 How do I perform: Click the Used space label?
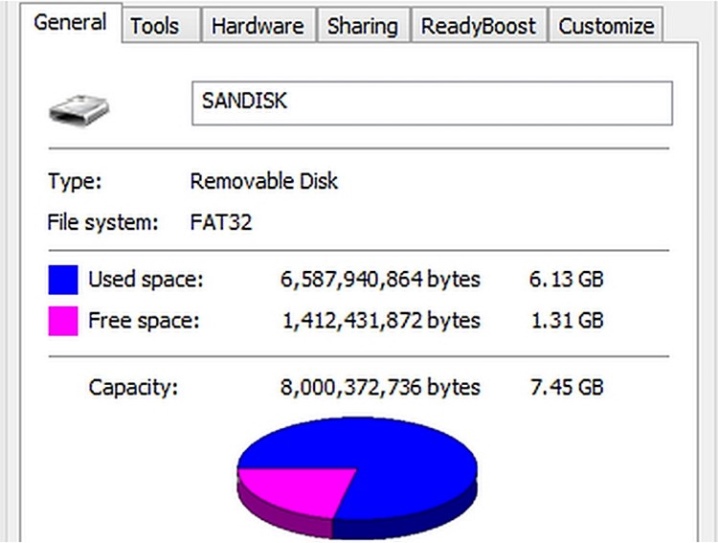[145, 279]
